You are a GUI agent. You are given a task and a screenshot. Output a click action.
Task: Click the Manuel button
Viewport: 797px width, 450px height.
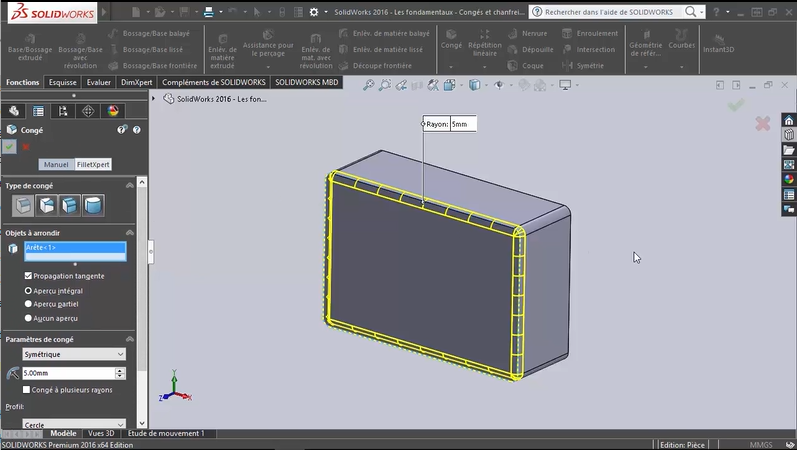pos(56,164)
